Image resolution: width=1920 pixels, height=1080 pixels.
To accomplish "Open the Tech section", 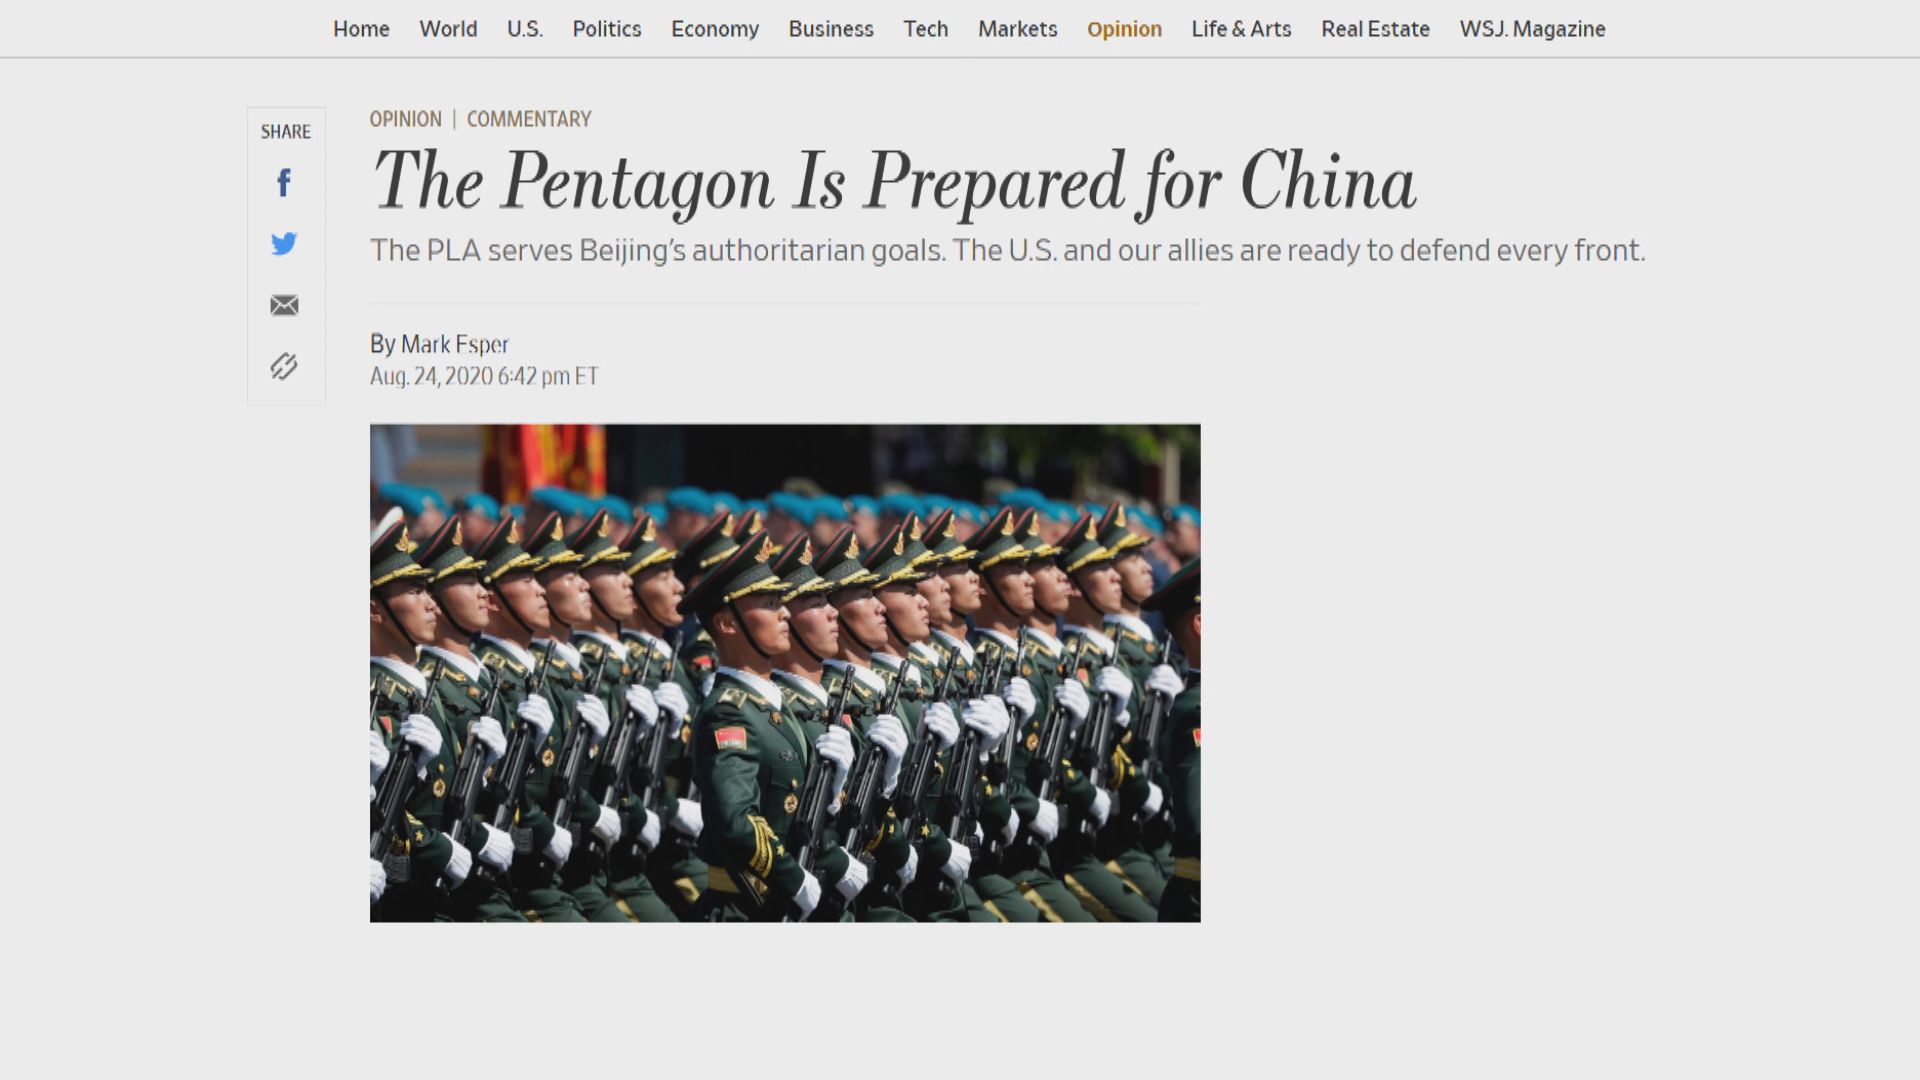I will click(926, 29).
